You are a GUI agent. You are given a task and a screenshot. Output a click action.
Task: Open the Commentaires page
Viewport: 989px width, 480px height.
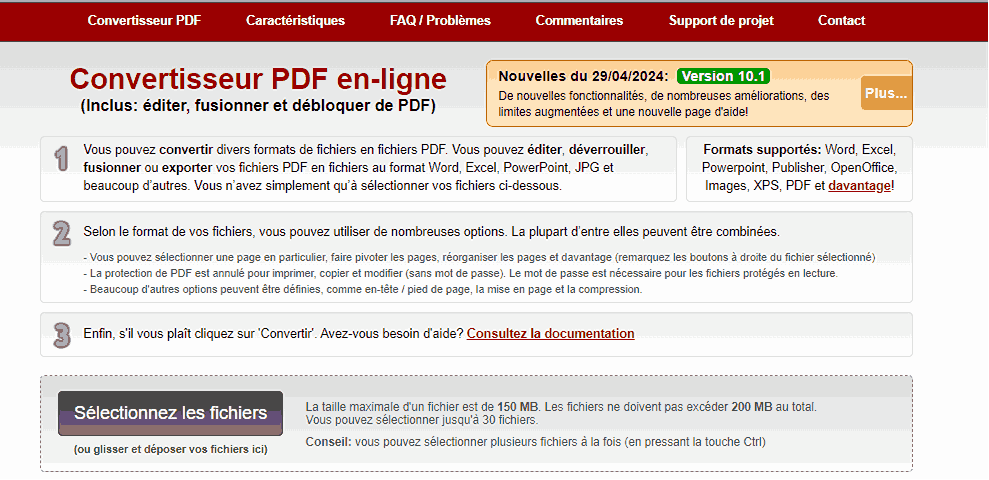(x=579, y=20)
